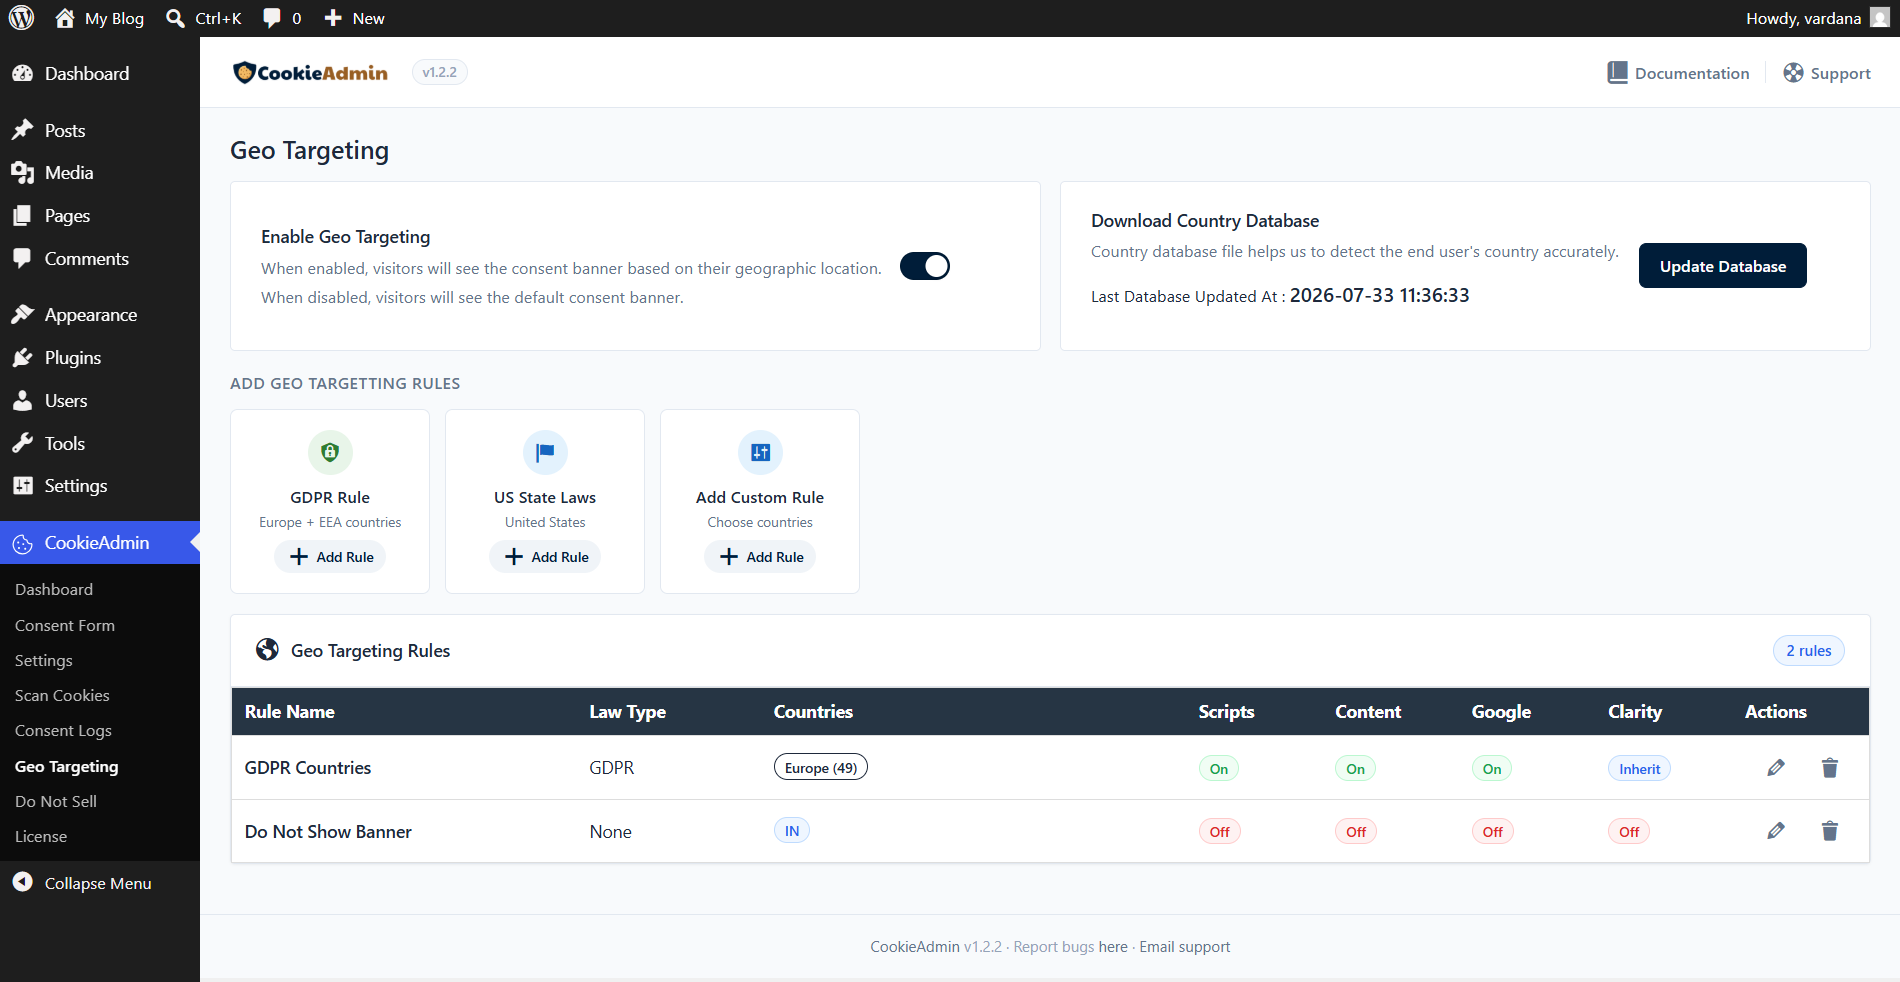Open search with the Ctrl+K magnifier
The height and width of the screenshot is (982, 1900).
(x=175, y=18)
